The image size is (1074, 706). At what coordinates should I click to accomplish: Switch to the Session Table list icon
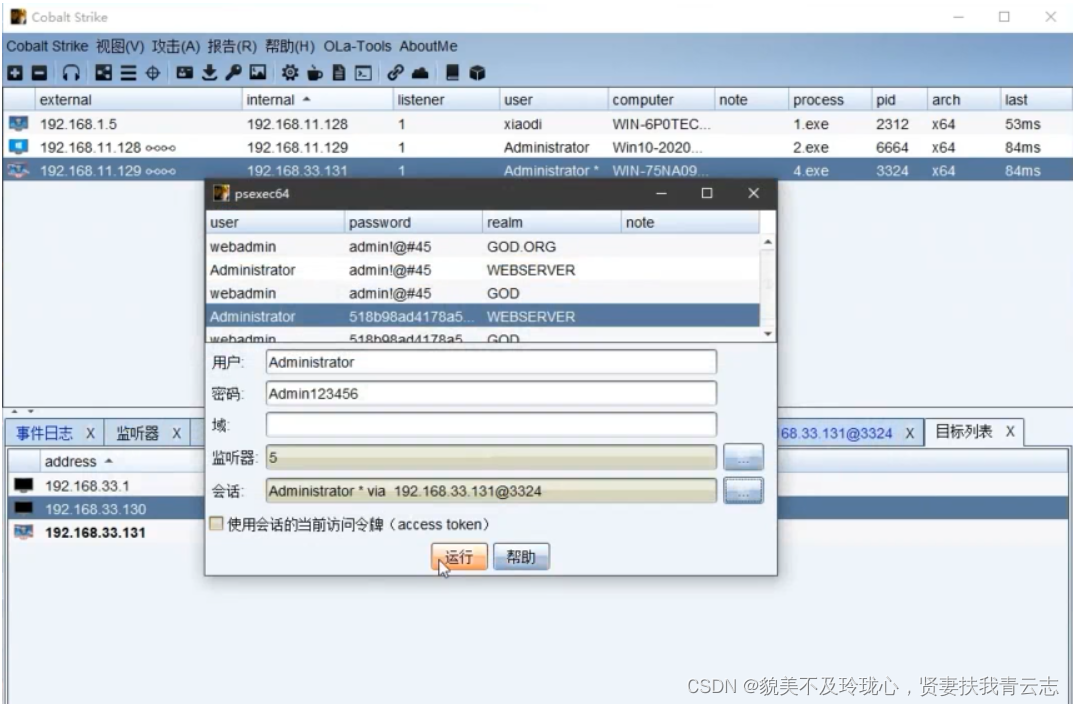tap(128, 73)
